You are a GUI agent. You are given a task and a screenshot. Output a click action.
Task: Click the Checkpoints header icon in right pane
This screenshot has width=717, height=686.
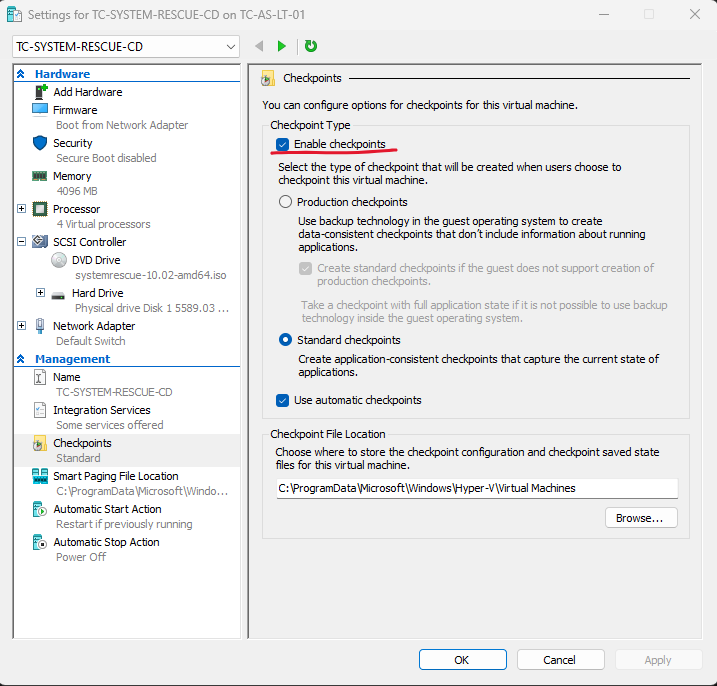pos(268,78)
